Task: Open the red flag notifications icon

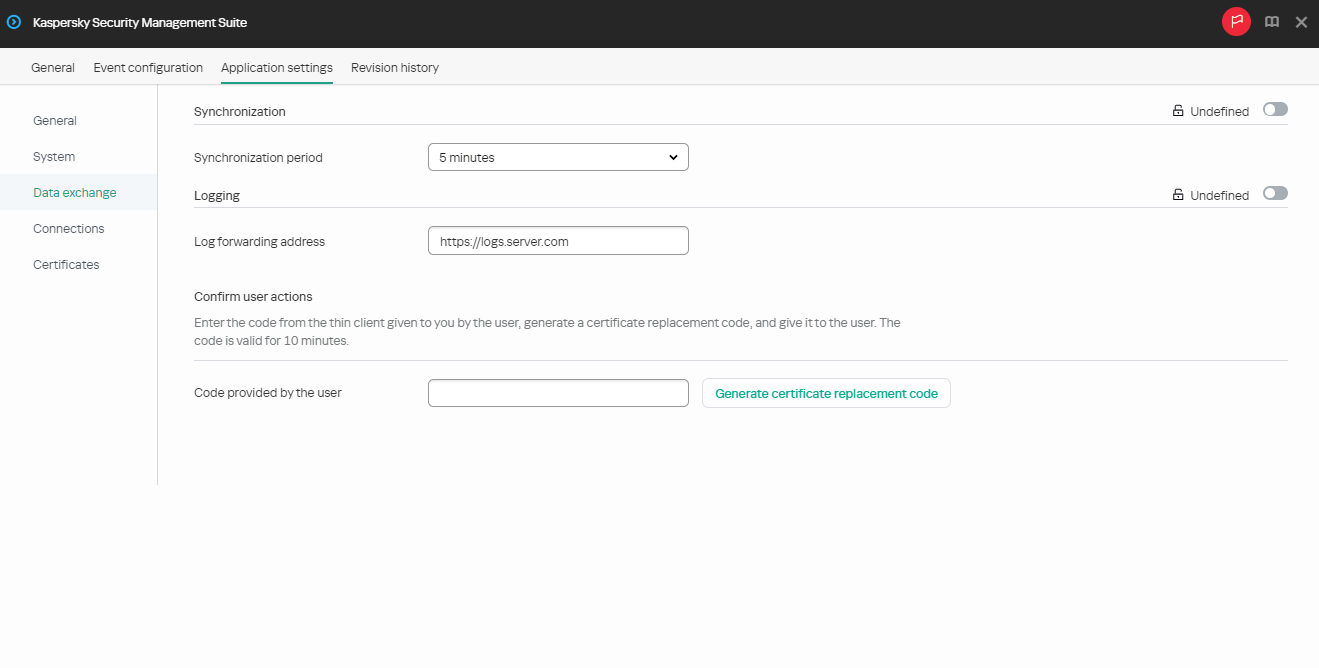Action: (x=1236, y=21)
